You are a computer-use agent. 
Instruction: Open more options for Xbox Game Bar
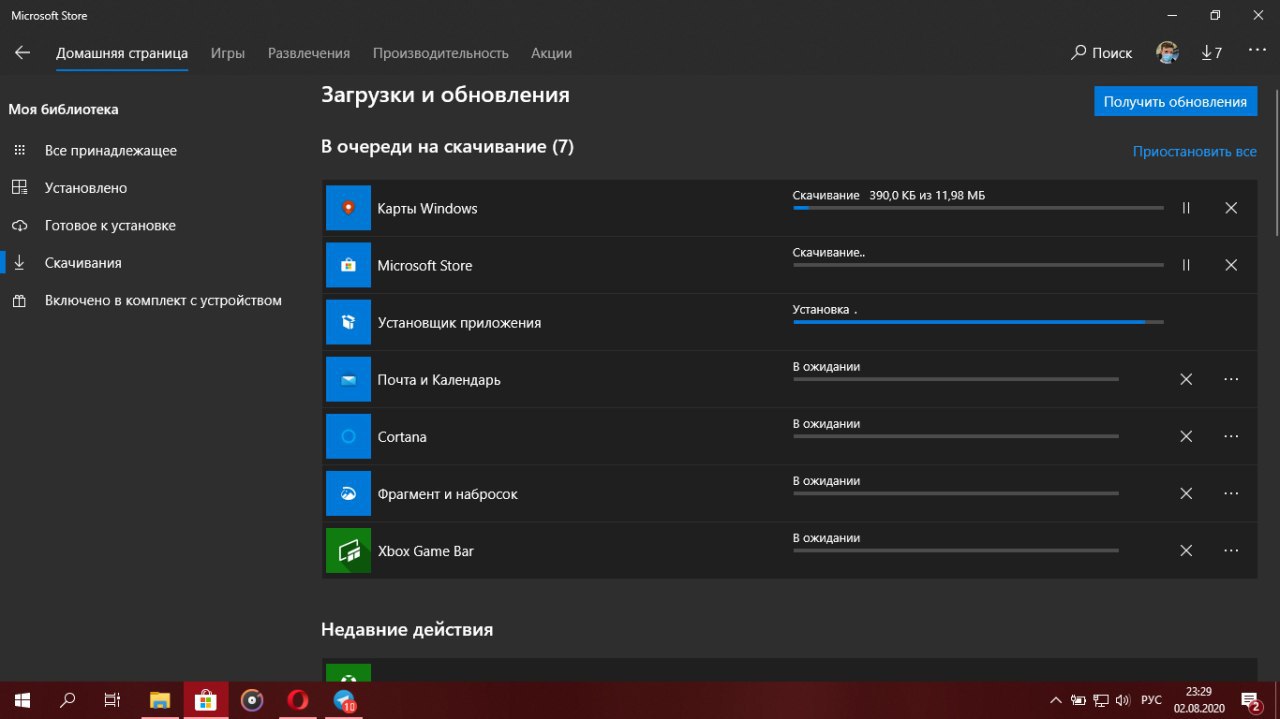(1231, 550)
